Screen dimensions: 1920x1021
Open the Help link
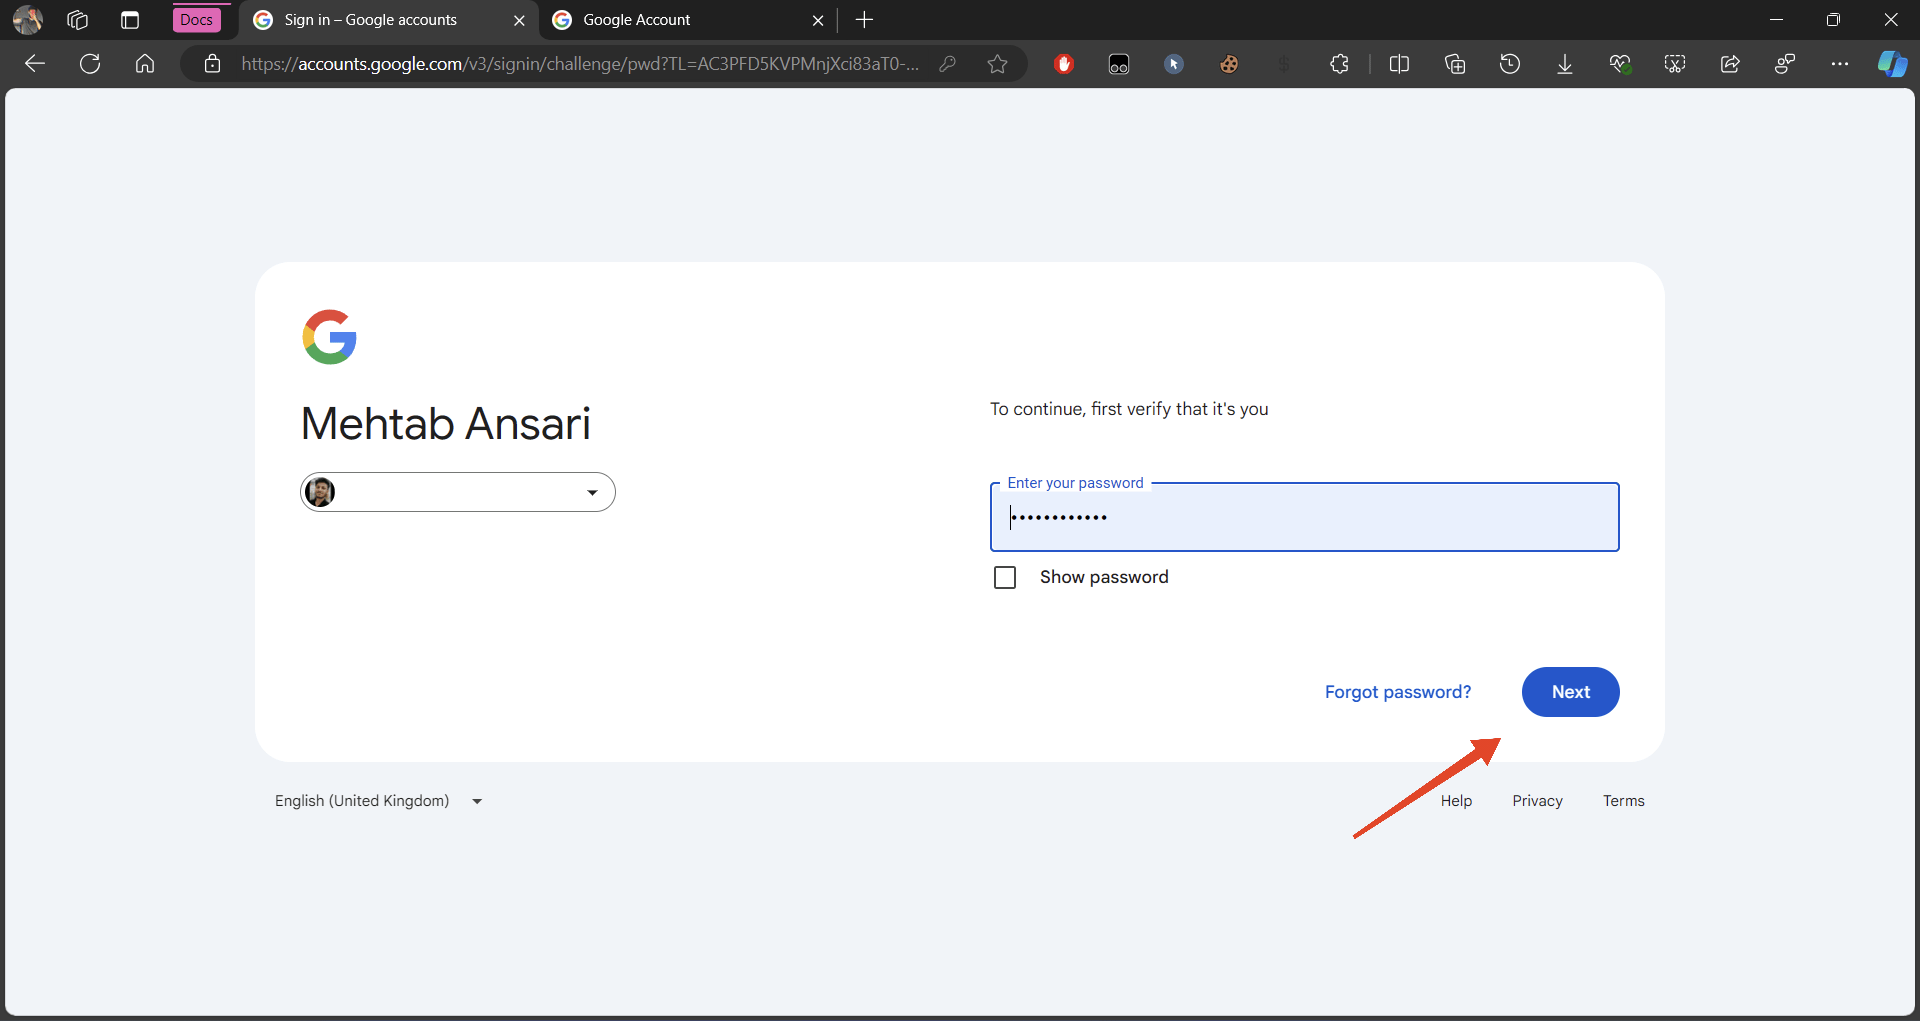click(x=1456, y=801)
